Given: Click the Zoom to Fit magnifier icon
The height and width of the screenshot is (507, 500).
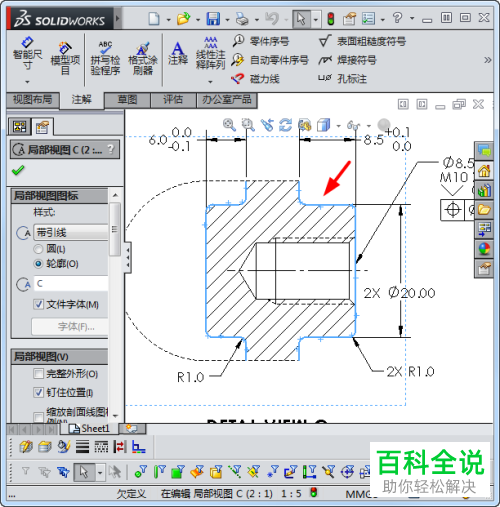Looking at the screenshot, I should pyautogui.click(x=229, y=125).
